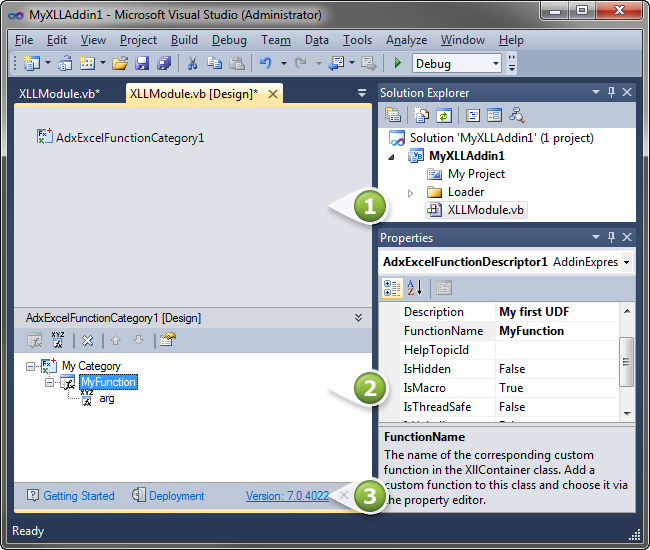
Task: Open the File menu
Action: point(24,40)
